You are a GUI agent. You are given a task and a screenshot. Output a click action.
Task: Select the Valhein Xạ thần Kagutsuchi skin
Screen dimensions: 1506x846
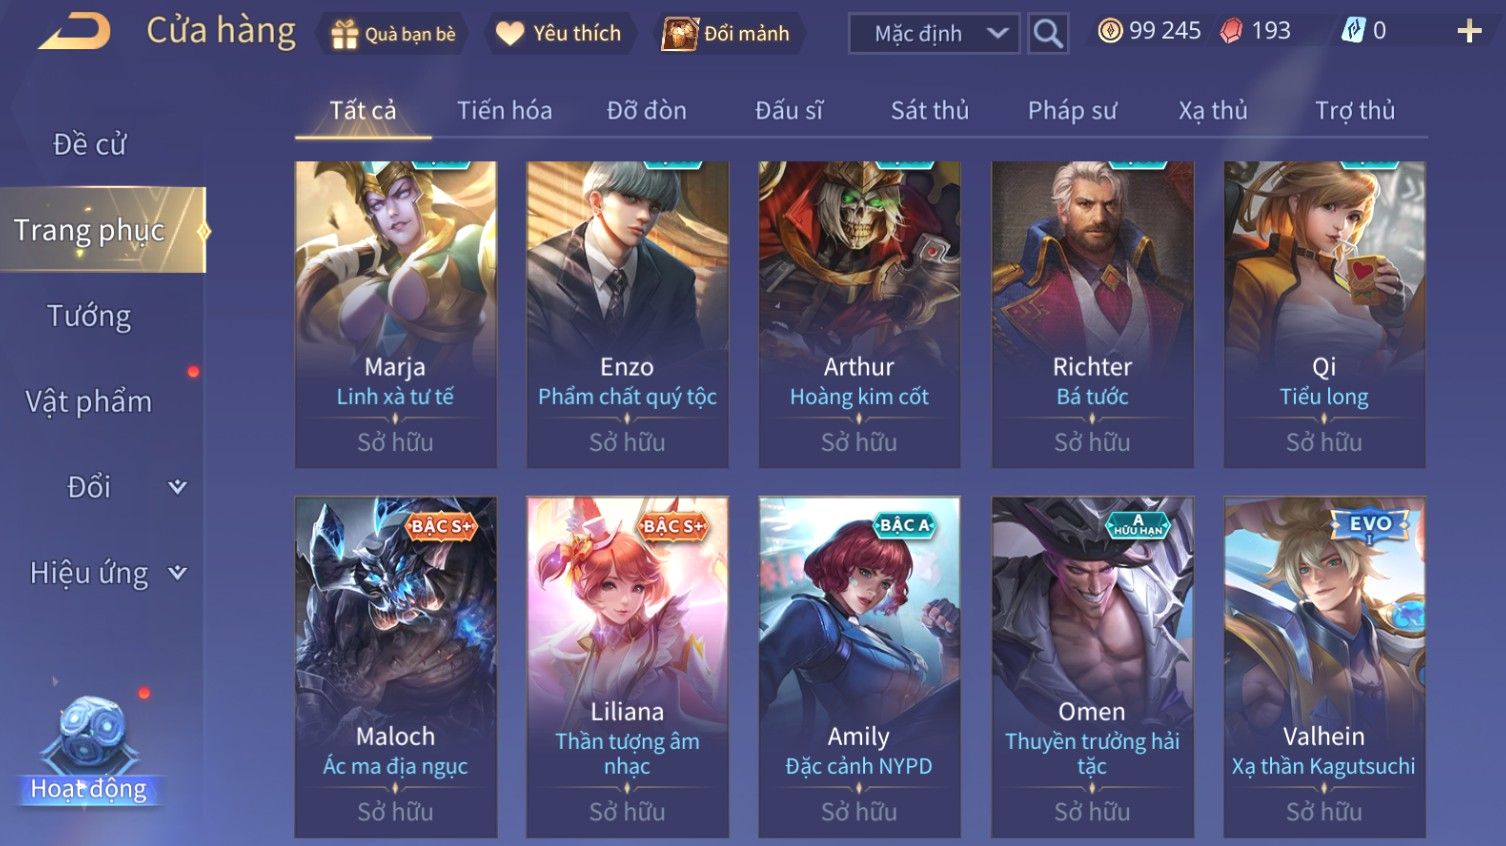(x=1324, y=667)
